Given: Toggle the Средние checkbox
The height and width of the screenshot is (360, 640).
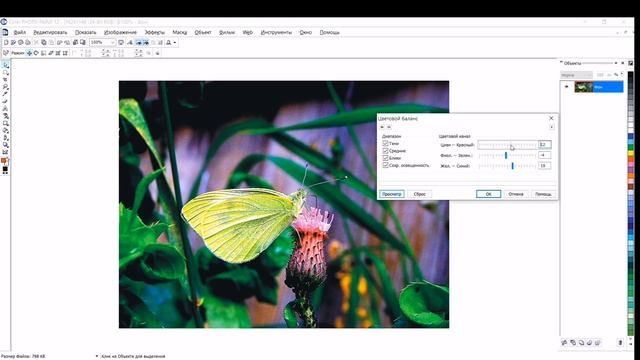Looking at the screenshot, I should (385, 151).
